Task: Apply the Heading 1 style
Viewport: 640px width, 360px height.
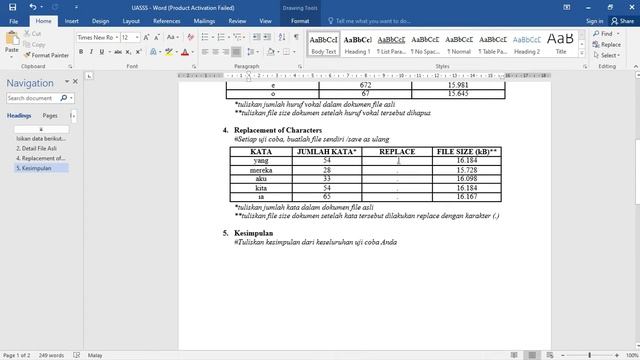Action: (x=358, y=44)
